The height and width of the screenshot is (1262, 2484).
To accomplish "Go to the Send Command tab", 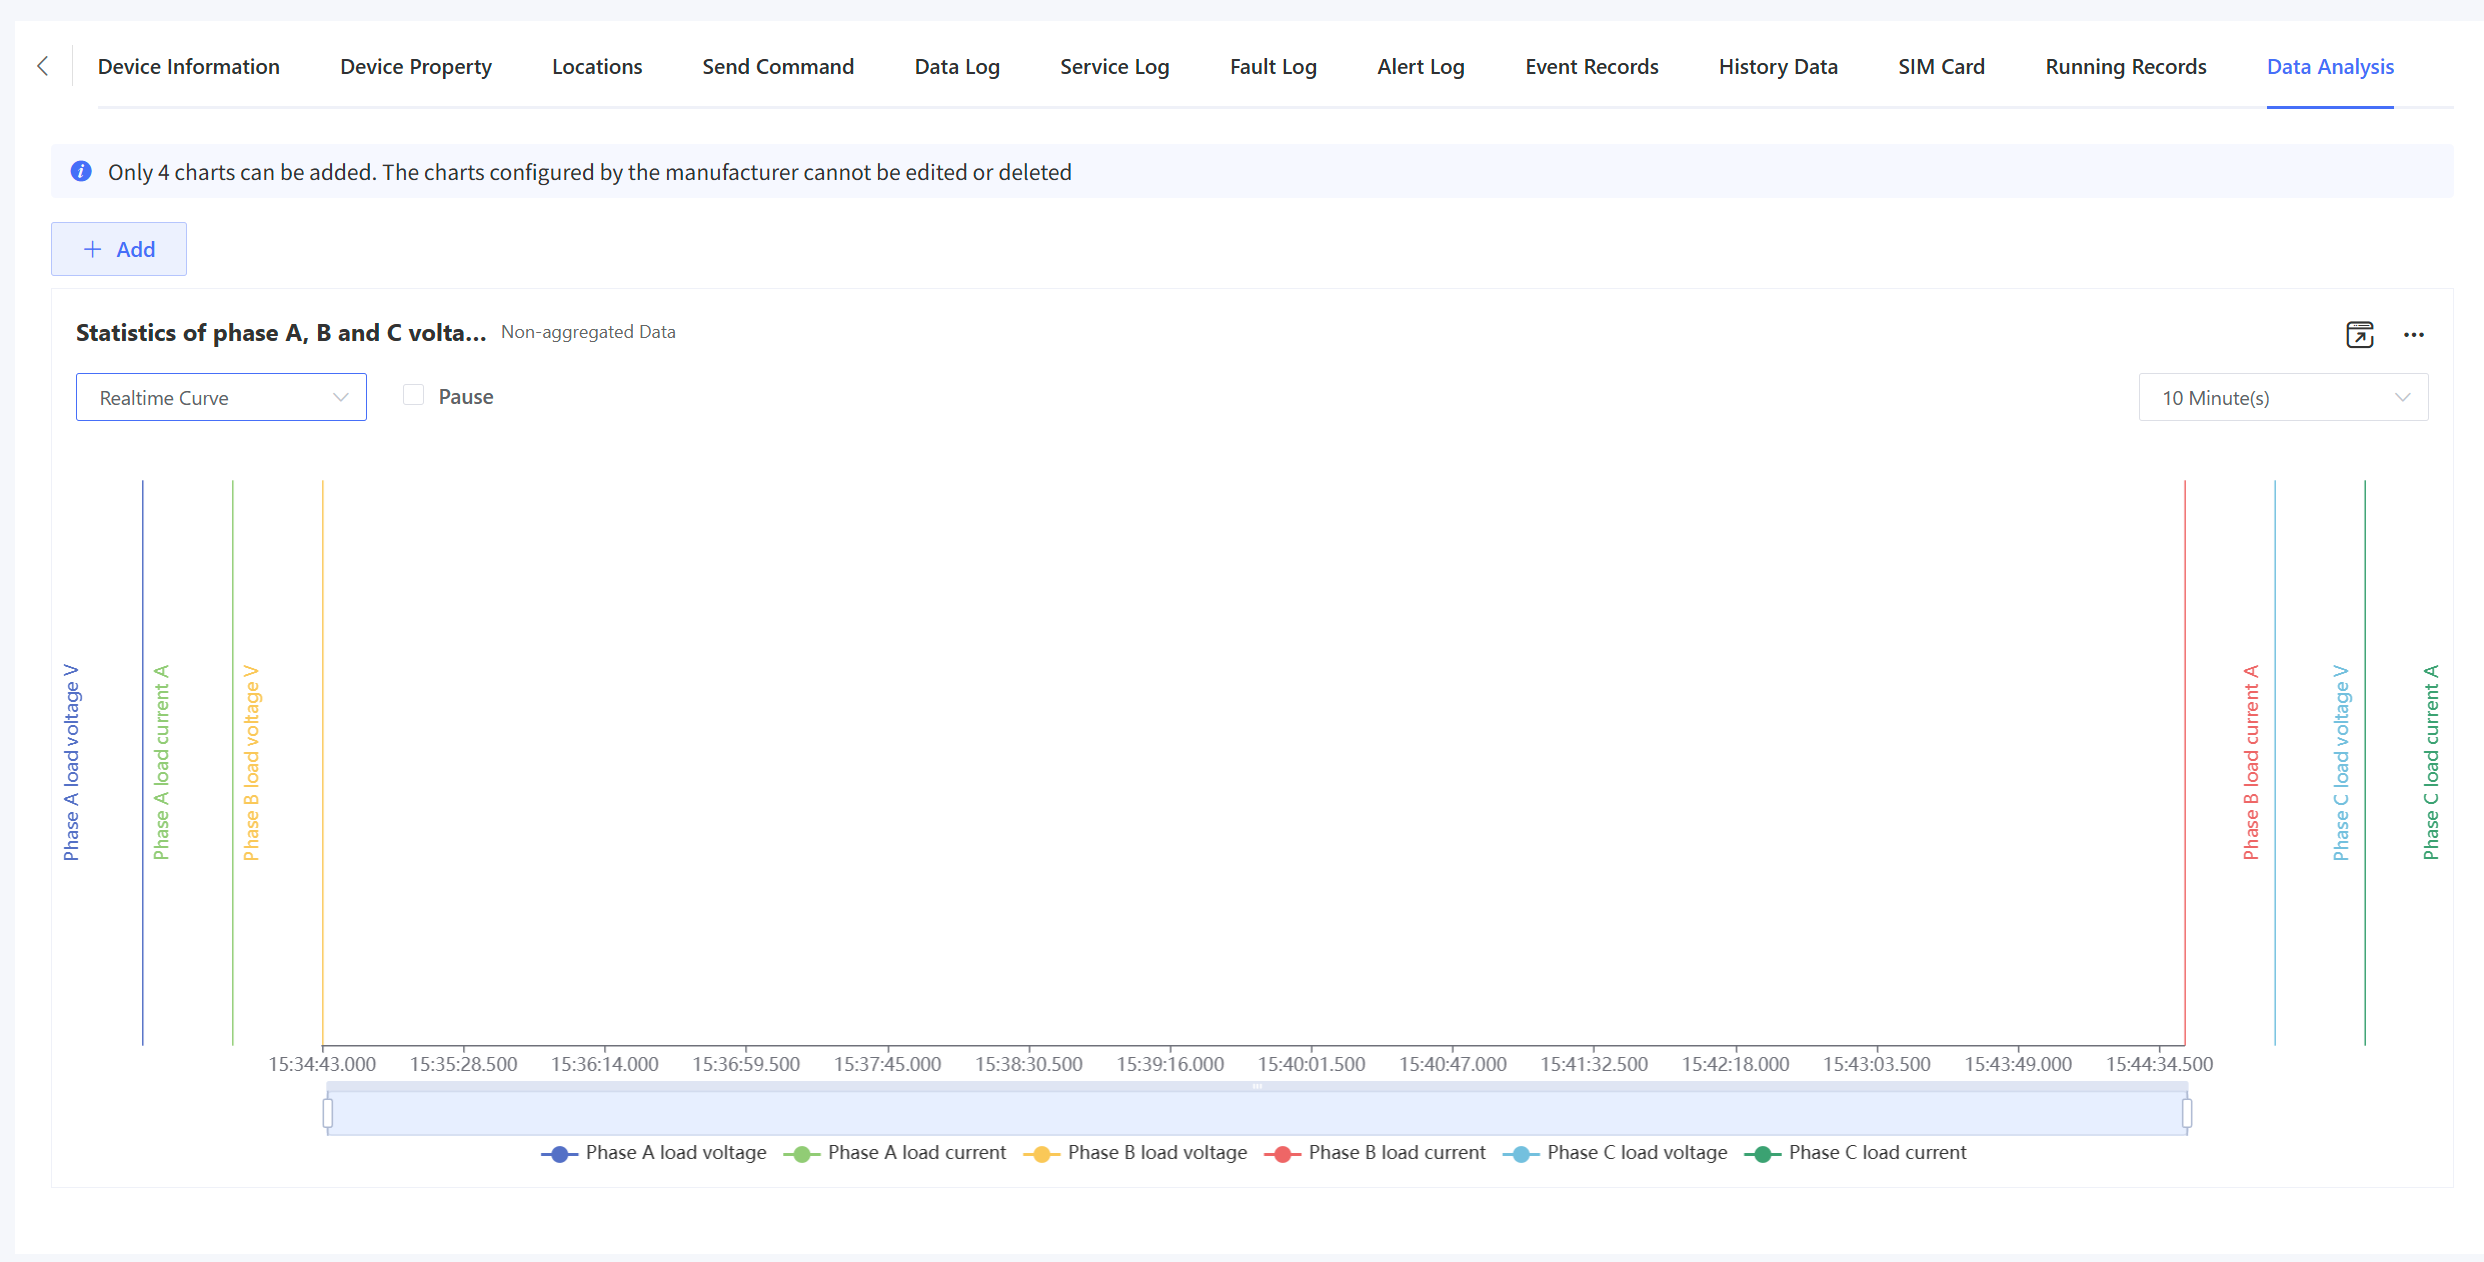I will (778, 67).
